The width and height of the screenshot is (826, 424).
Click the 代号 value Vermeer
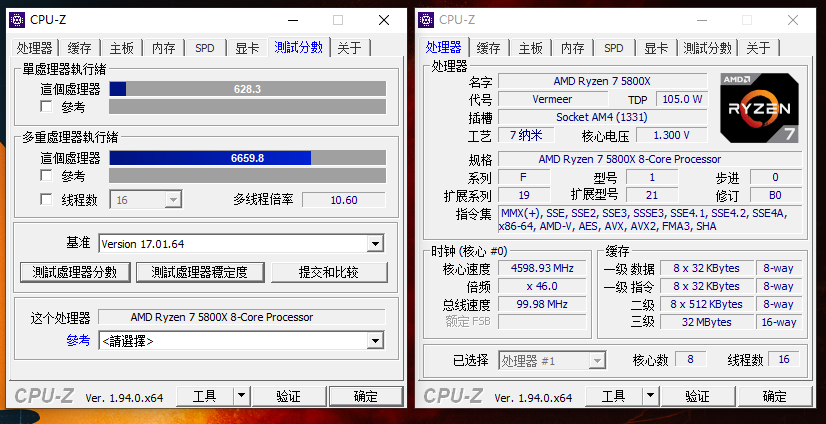552,99
